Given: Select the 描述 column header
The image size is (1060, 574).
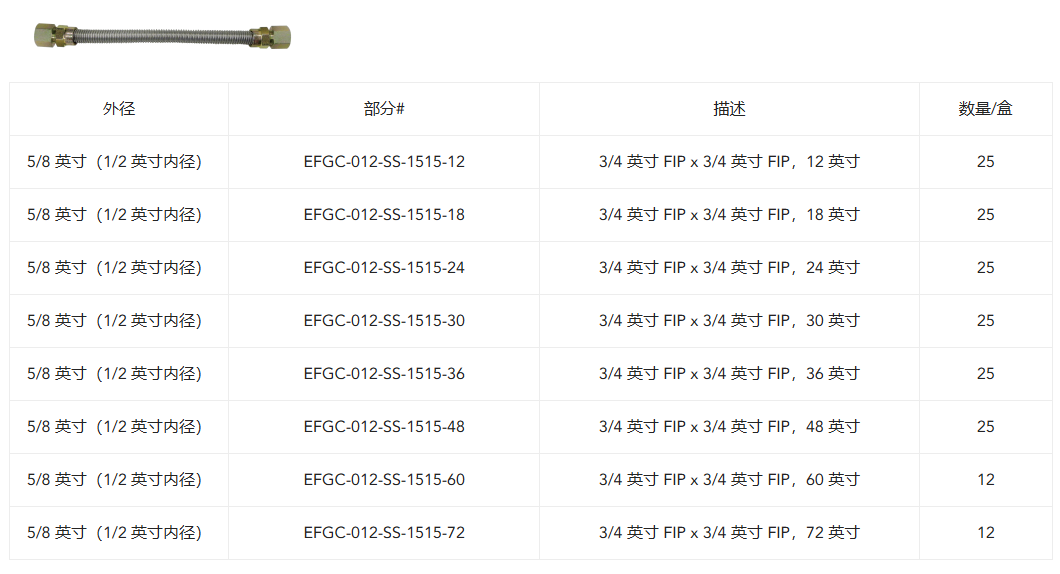Looking at the screenshot, I should [x=729, y=109].
